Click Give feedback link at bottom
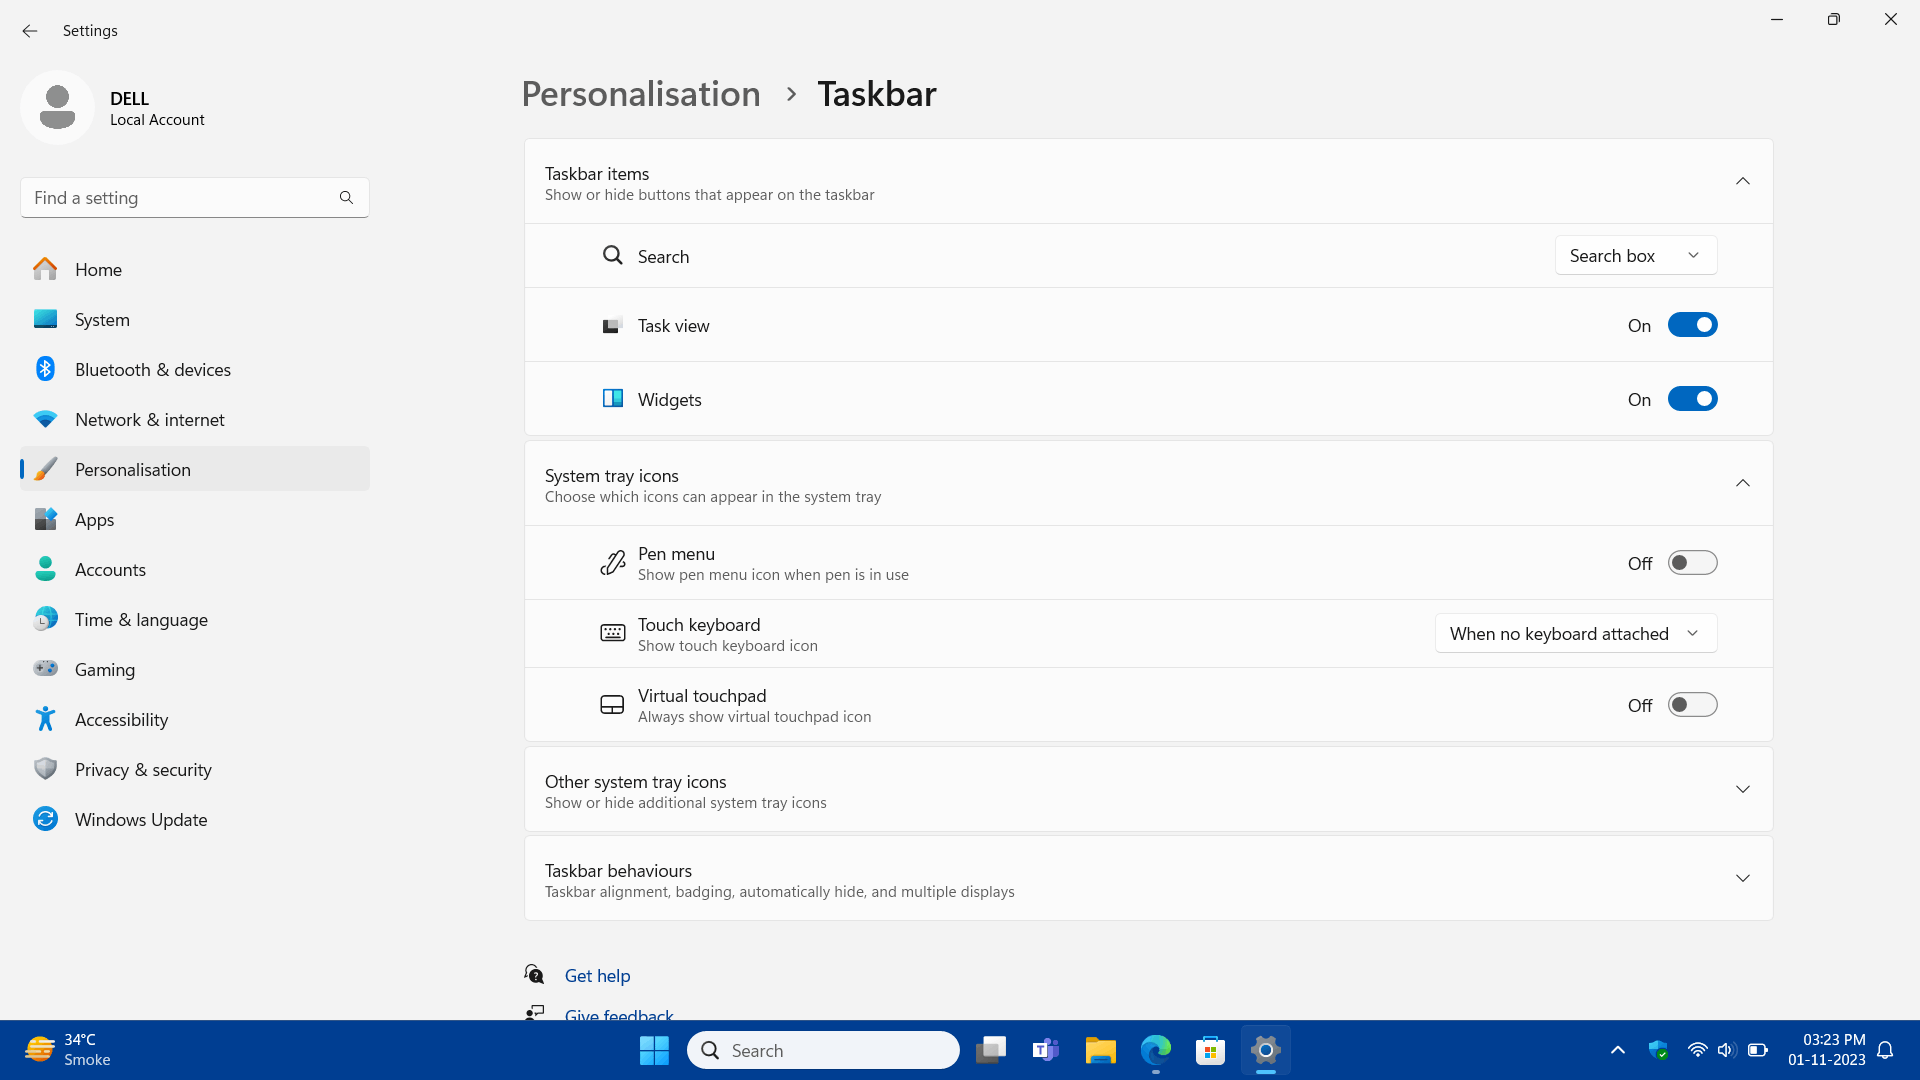The height and width of the screenshot is (1080, 1920). pyautogui.click(x=618, y=1014)
